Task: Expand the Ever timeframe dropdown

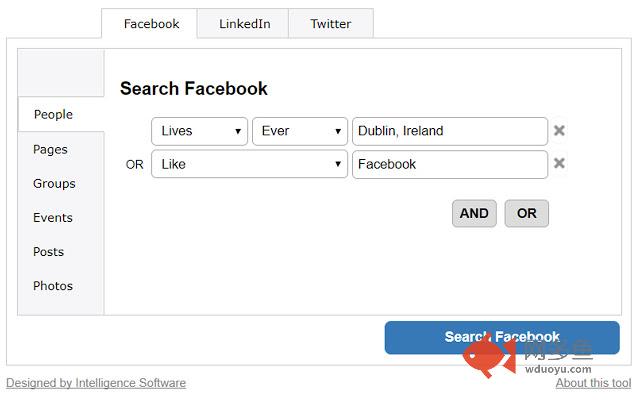Action: 299,131
